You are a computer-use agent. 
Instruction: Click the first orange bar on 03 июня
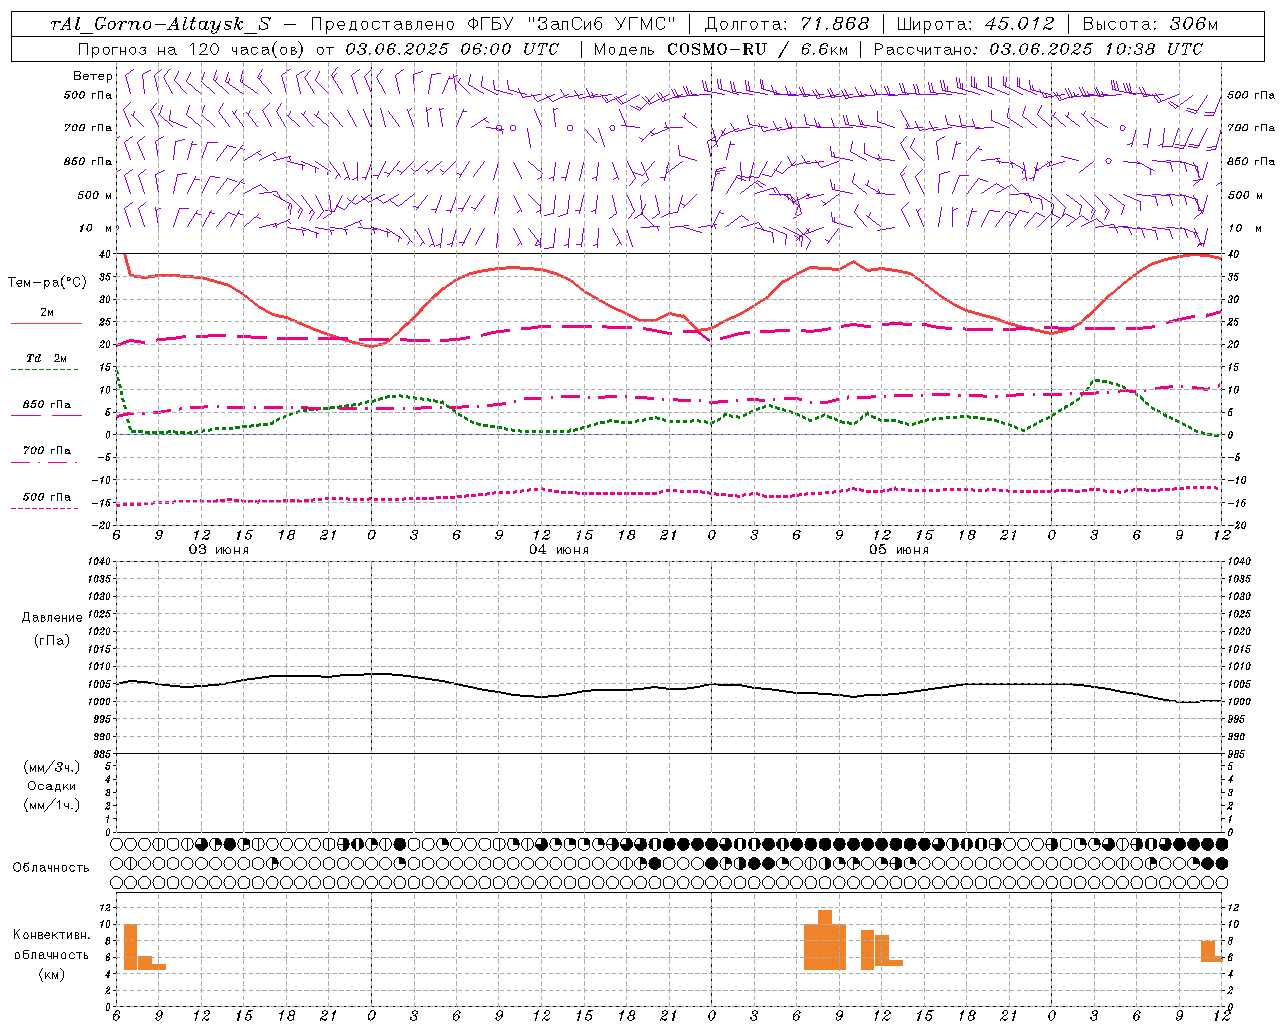130,947
